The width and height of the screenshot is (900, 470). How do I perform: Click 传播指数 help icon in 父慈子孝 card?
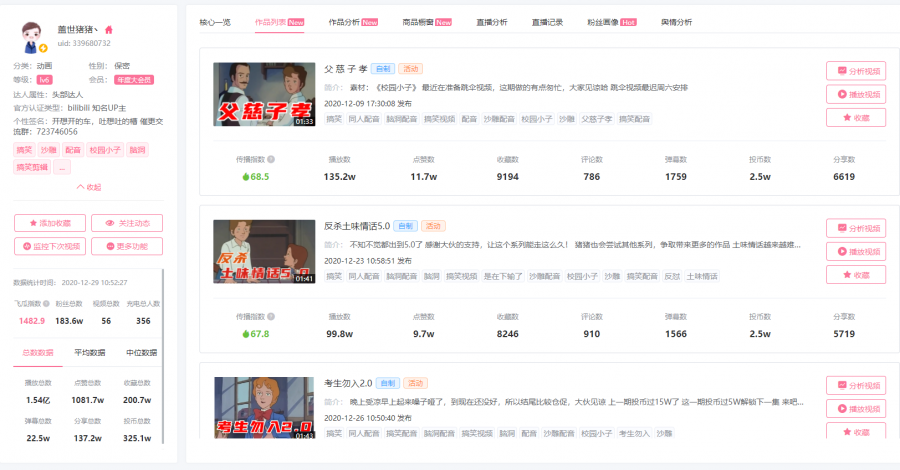coord(271,160)
